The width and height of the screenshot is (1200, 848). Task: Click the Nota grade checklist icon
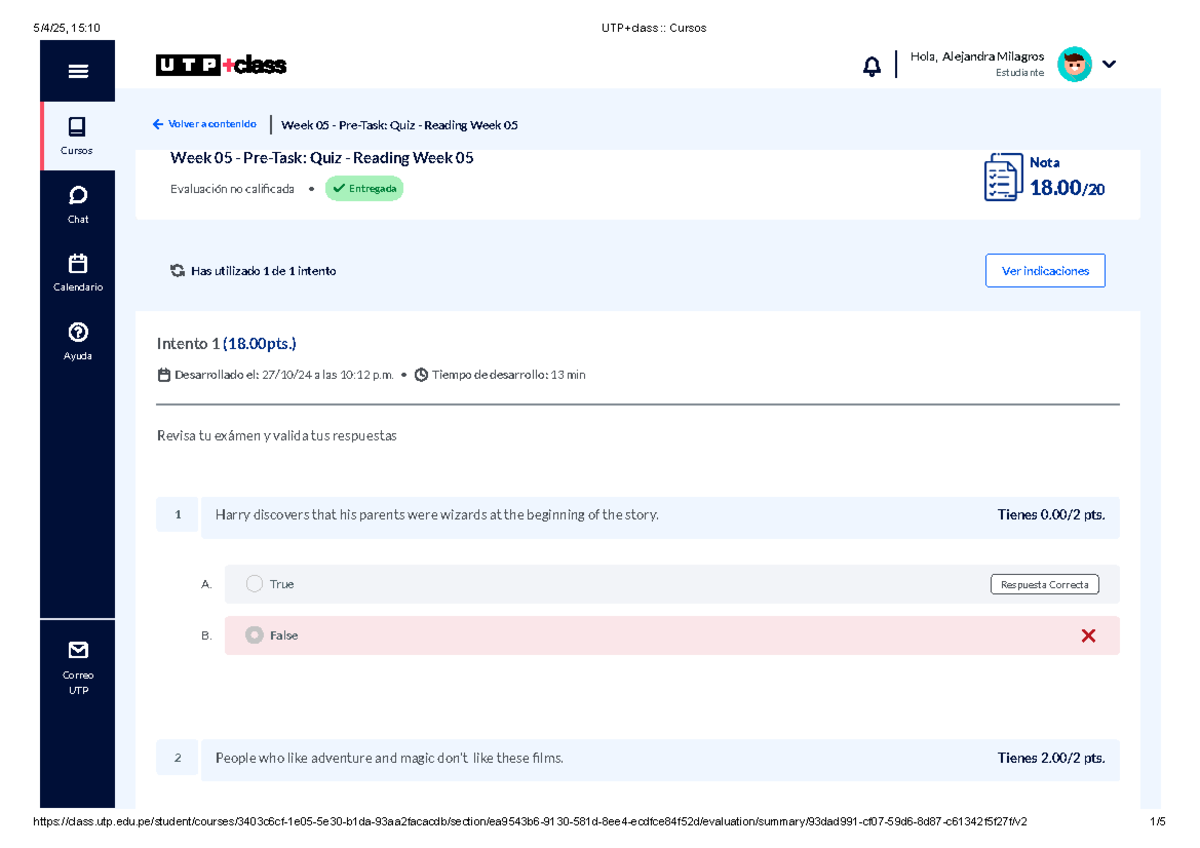tap(1002, 178)
